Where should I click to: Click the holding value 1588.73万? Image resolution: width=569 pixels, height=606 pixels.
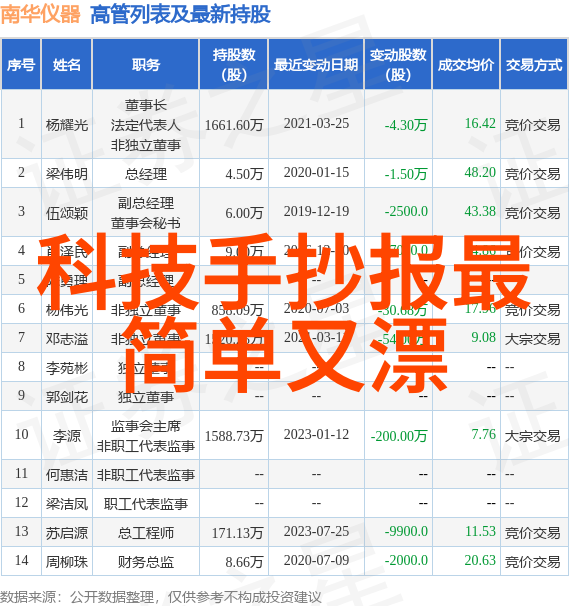234,436
